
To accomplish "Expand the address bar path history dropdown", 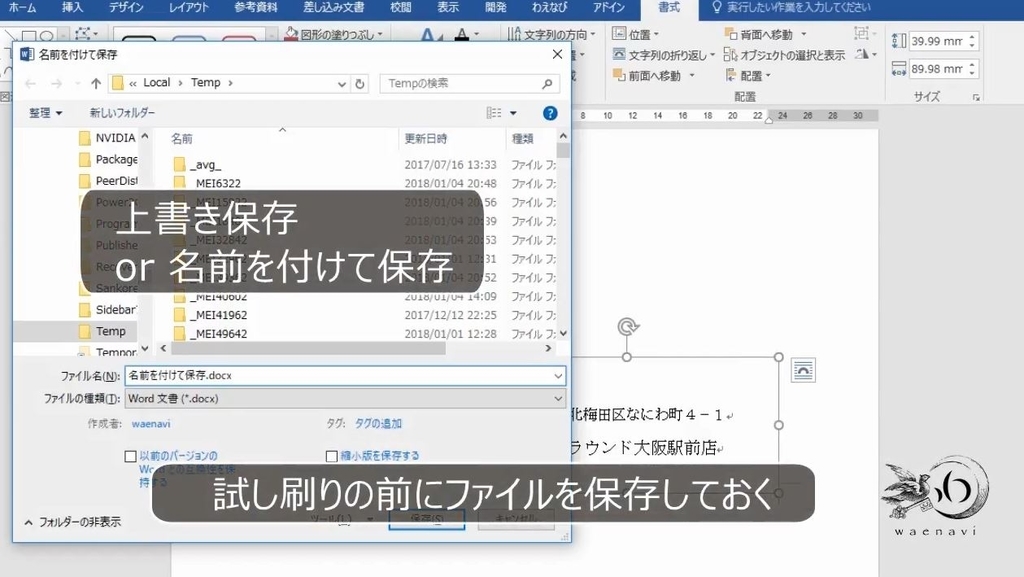I will pyautogui.click(x=341, y=84).
